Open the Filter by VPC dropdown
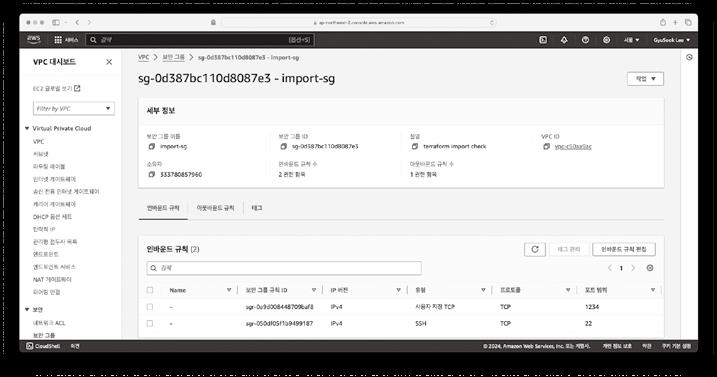This screenshot has height=377, width=717. pos(74,108)
